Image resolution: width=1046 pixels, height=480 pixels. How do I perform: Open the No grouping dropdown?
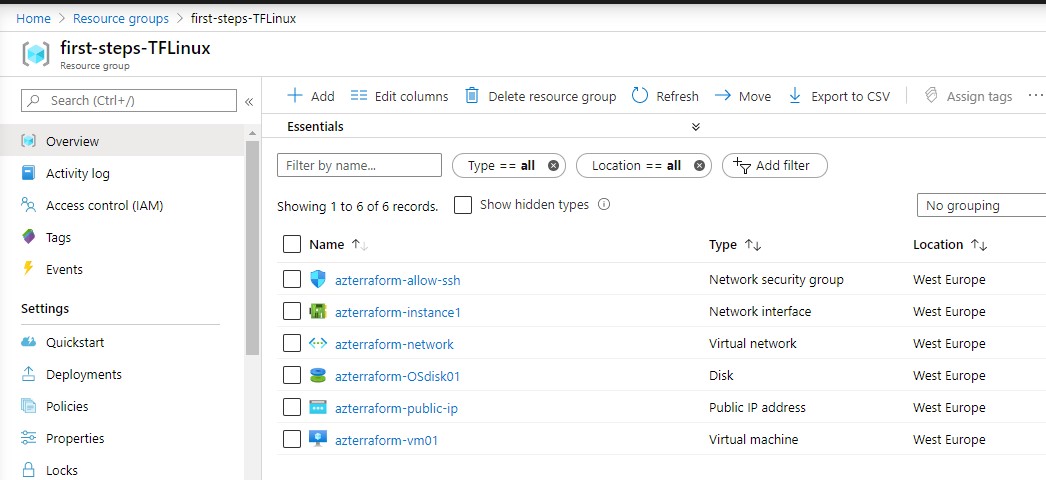(x=980, y=205)
